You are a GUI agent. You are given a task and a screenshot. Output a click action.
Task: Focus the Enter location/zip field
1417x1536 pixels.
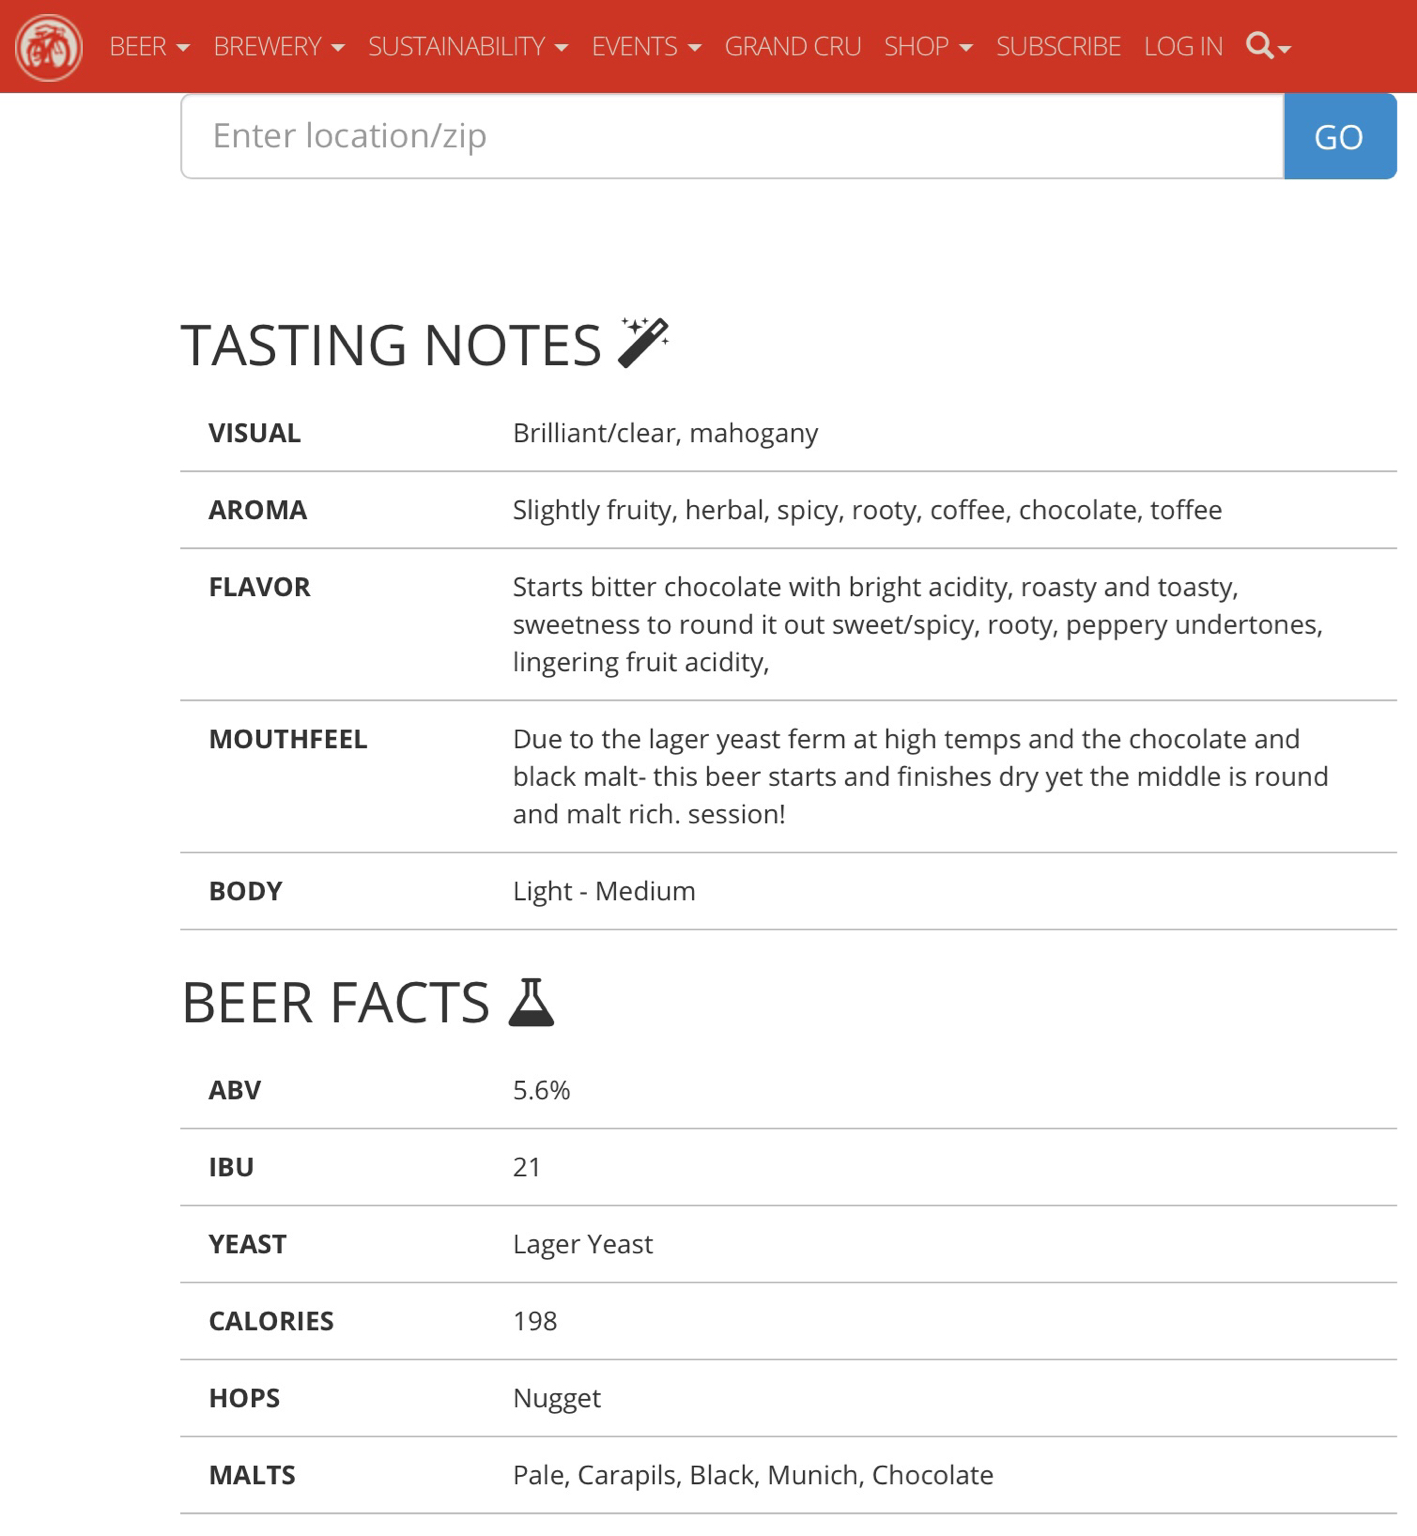point(732,136)
